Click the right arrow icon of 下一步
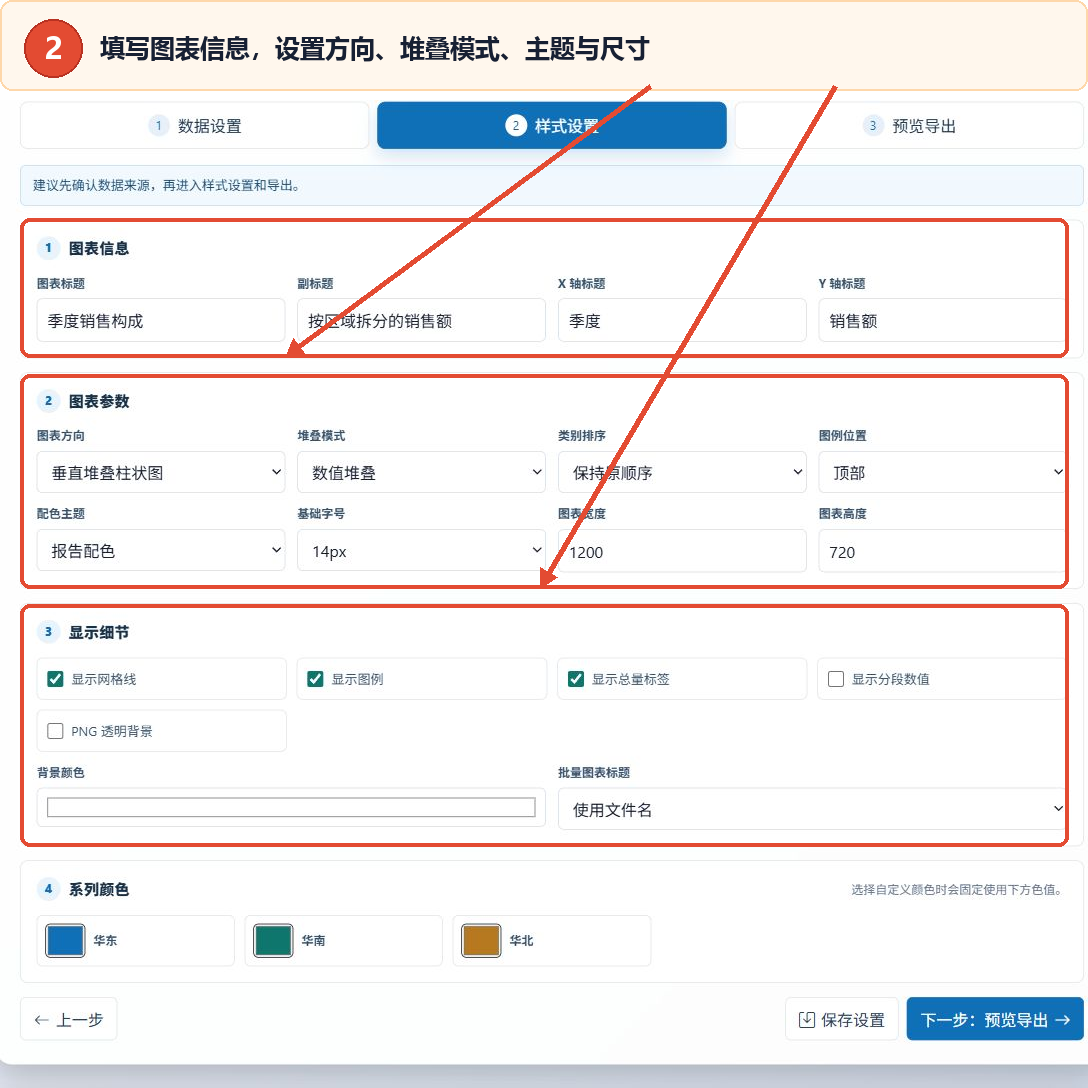The height and width of the screenshot is (1088, 1088). click(1062, 1019)
